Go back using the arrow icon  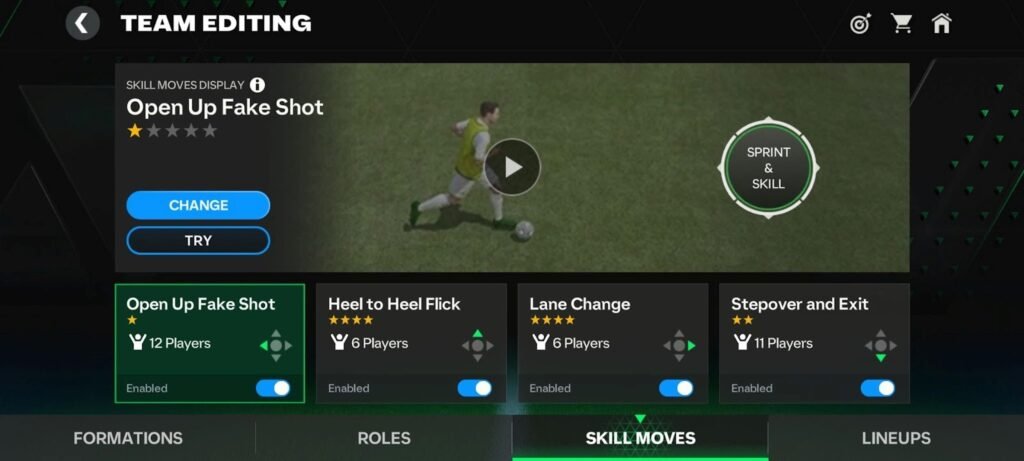(82, 24)
